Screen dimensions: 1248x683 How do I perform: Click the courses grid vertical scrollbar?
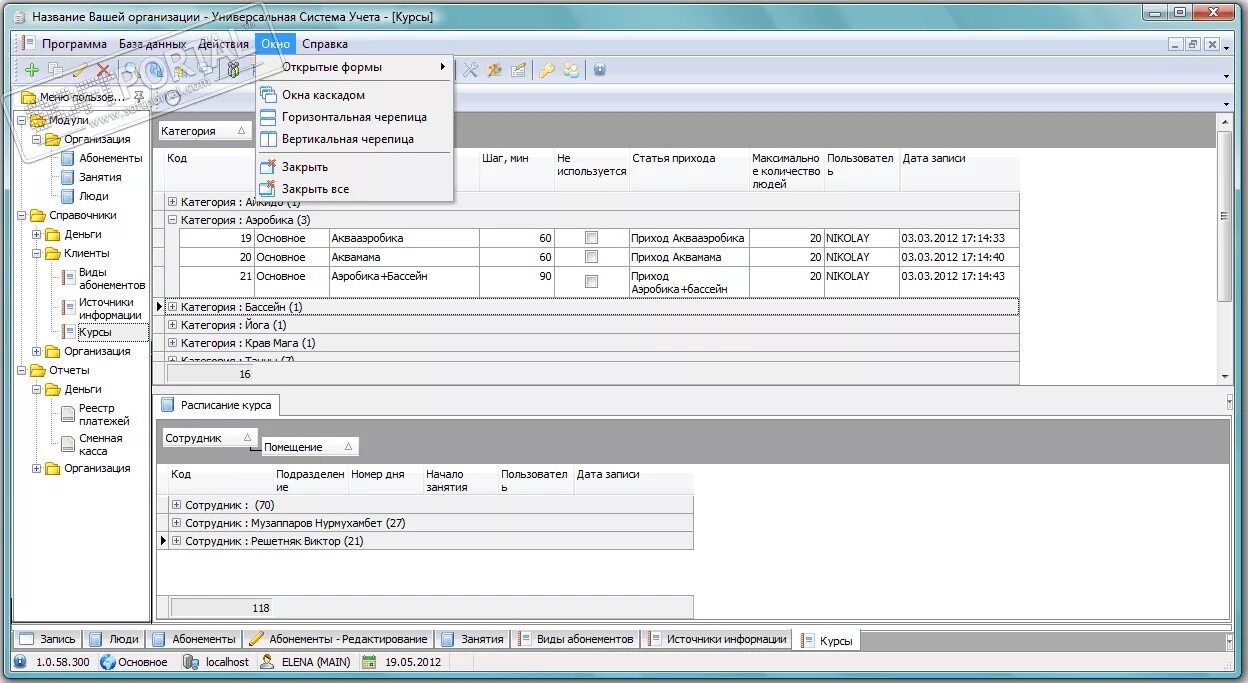[x=1225, y=248]
